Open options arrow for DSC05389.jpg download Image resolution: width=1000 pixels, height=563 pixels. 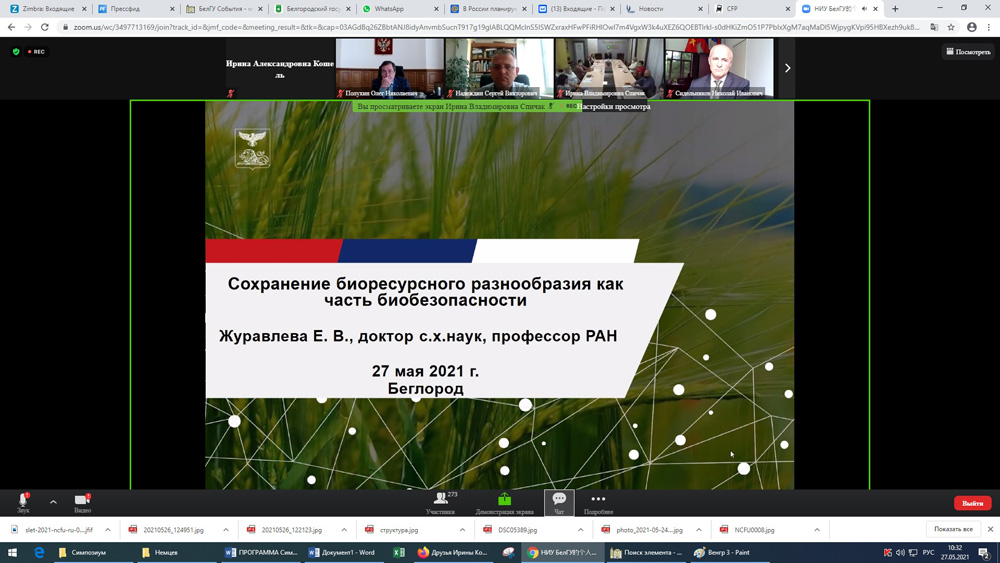tap(580, 530)
